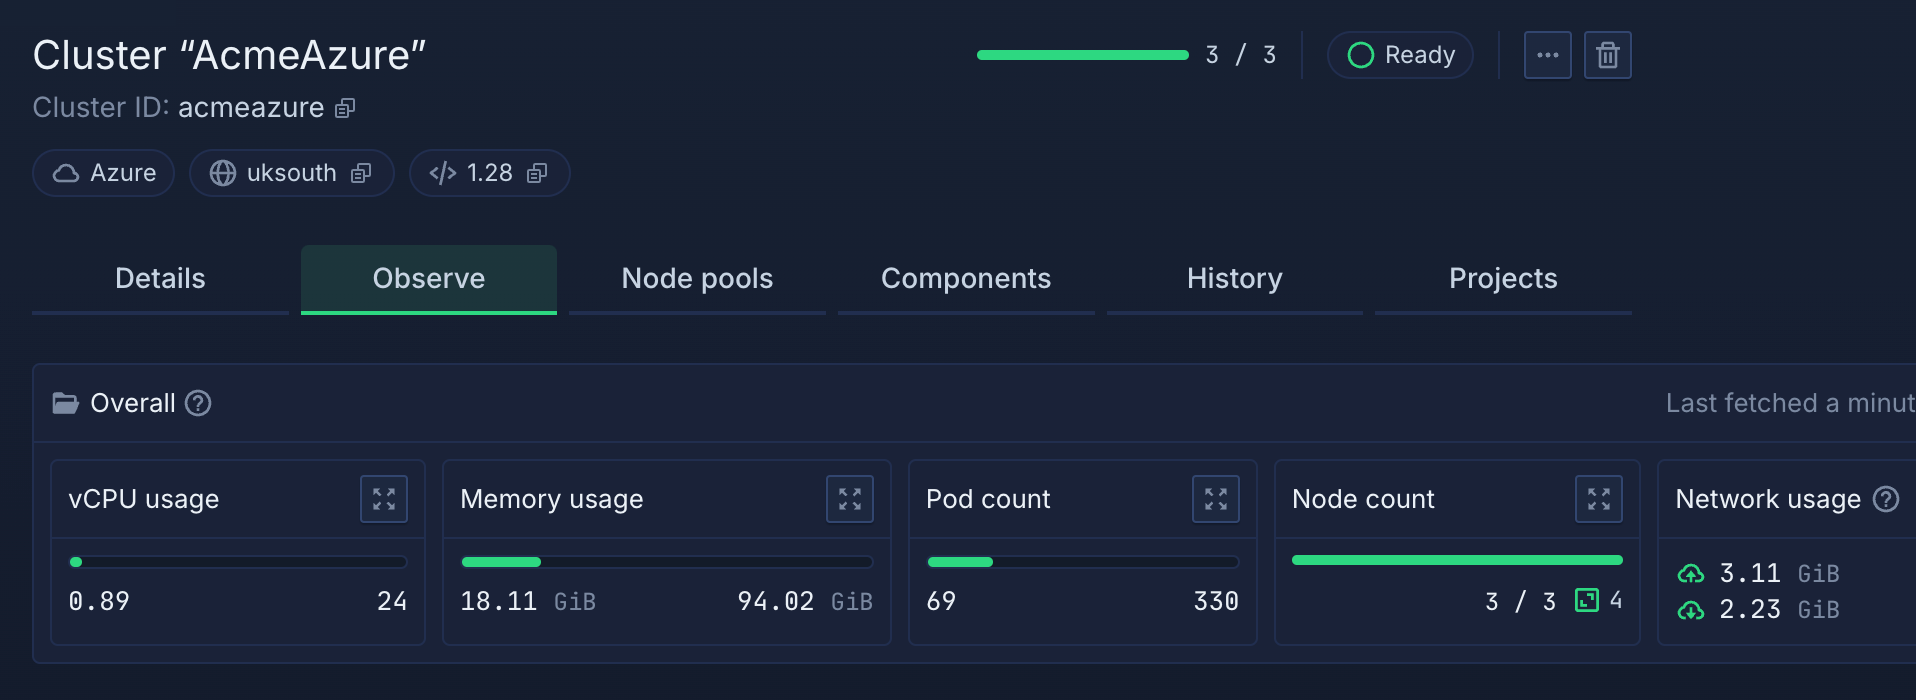Show help for Network usage
This screenshot has width=1916, height=700.
tap(1886, 499)
